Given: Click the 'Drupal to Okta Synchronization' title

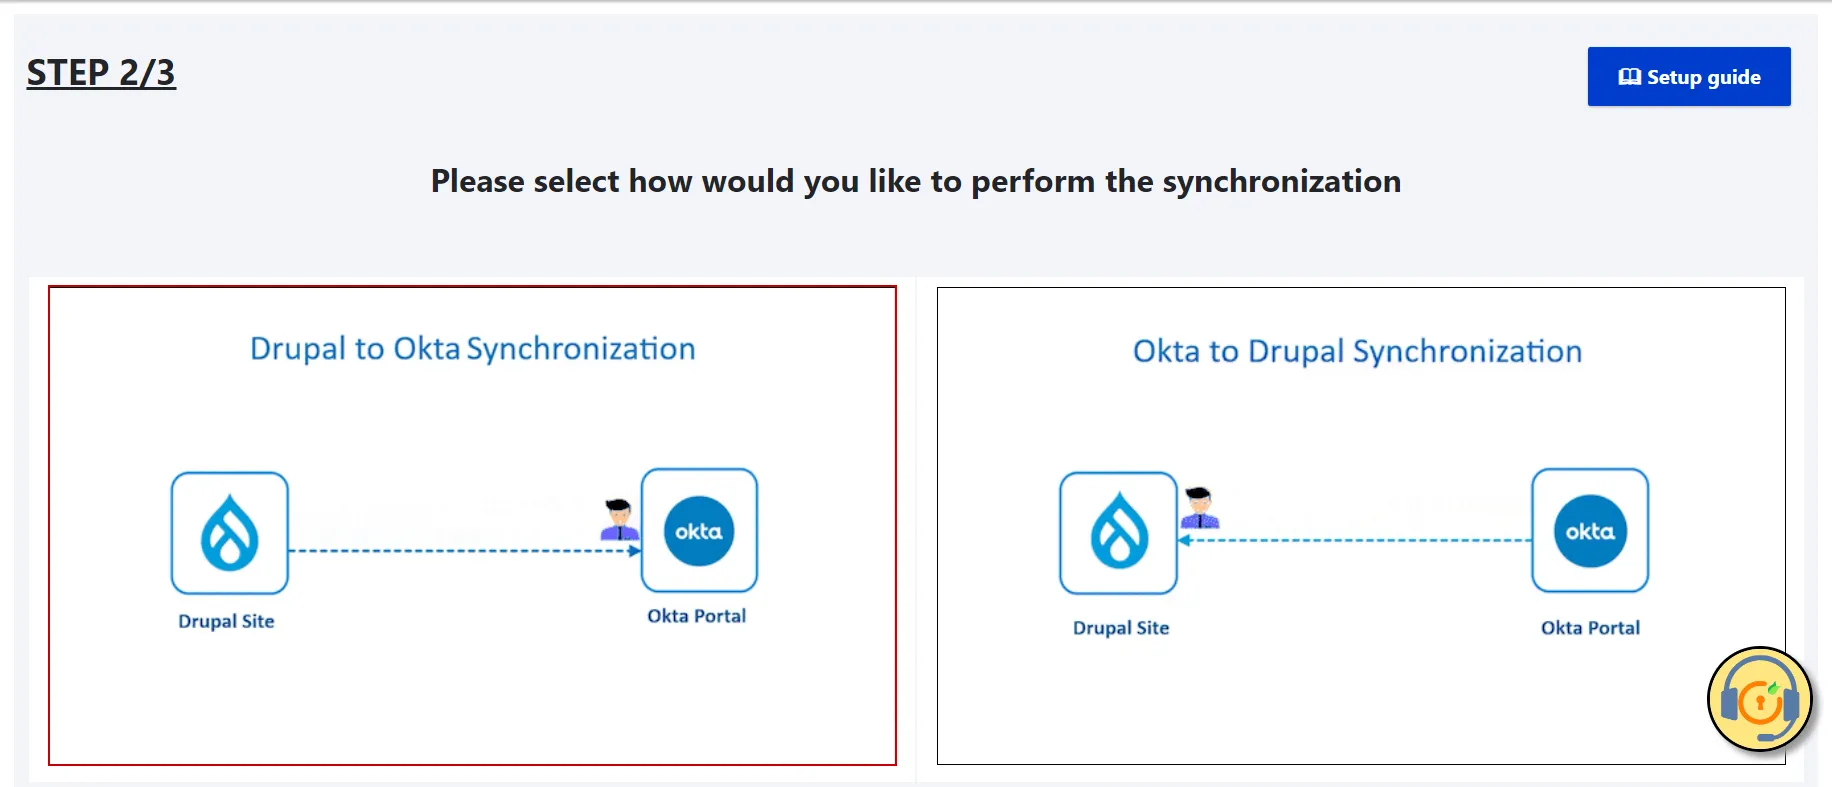Looking at the screenshot, I should coord(472,349).
